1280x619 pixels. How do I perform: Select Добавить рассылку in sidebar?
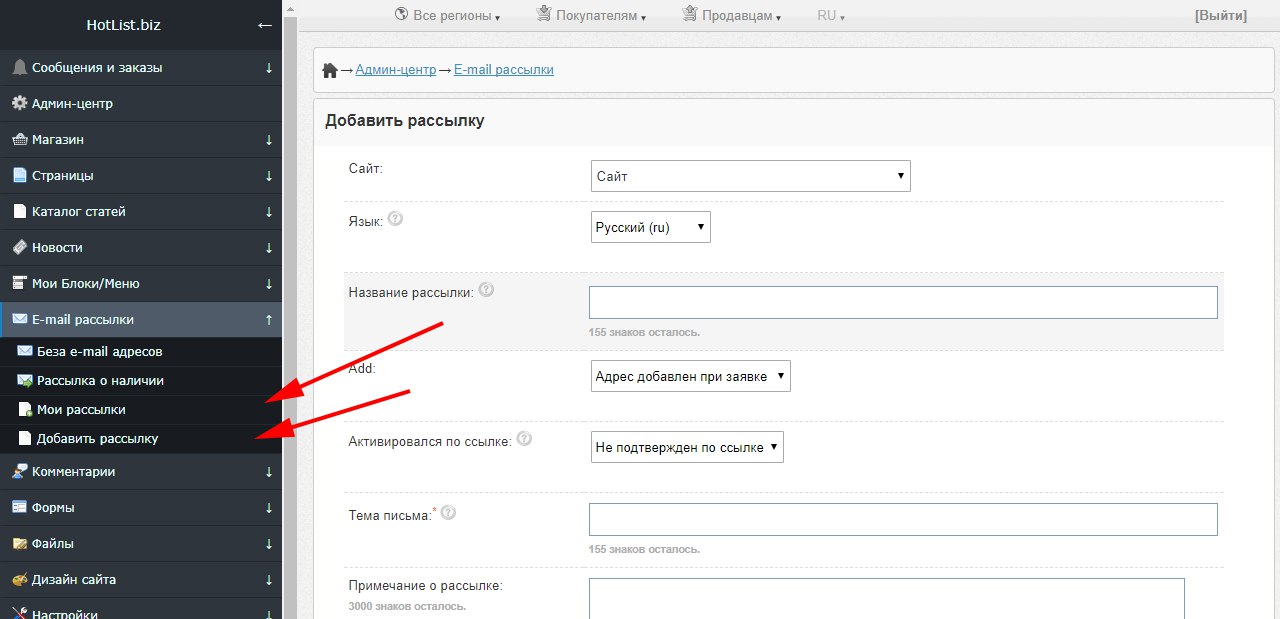(97, 439)
